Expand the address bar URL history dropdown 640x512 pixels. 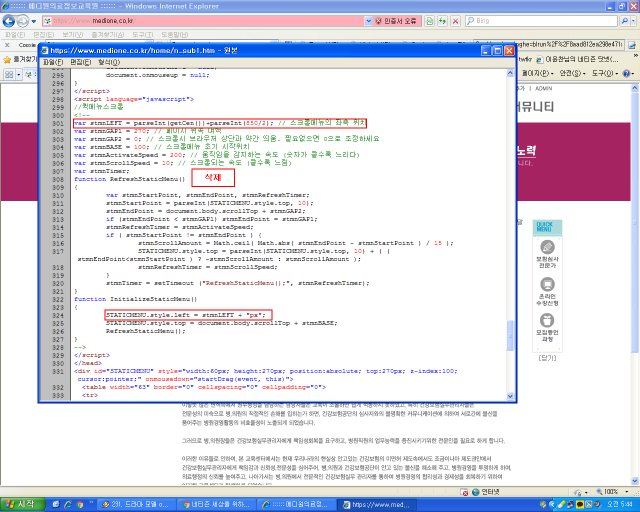click(x=368, y=21)
